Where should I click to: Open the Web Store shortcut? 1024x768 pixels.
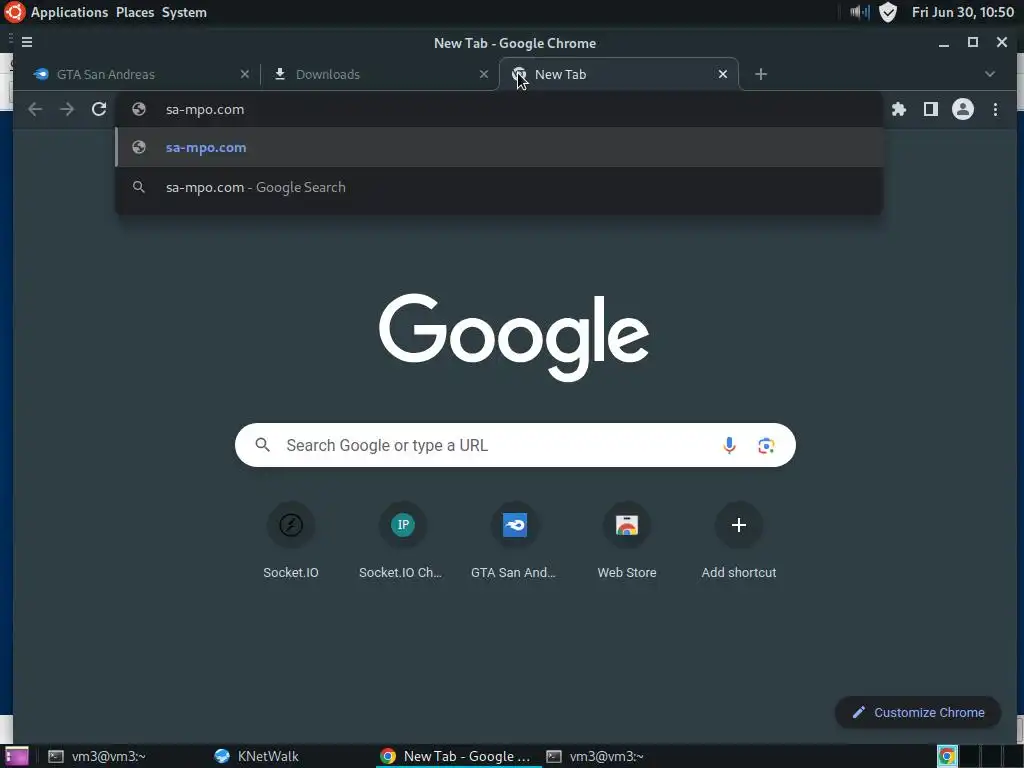pos(627,541)
